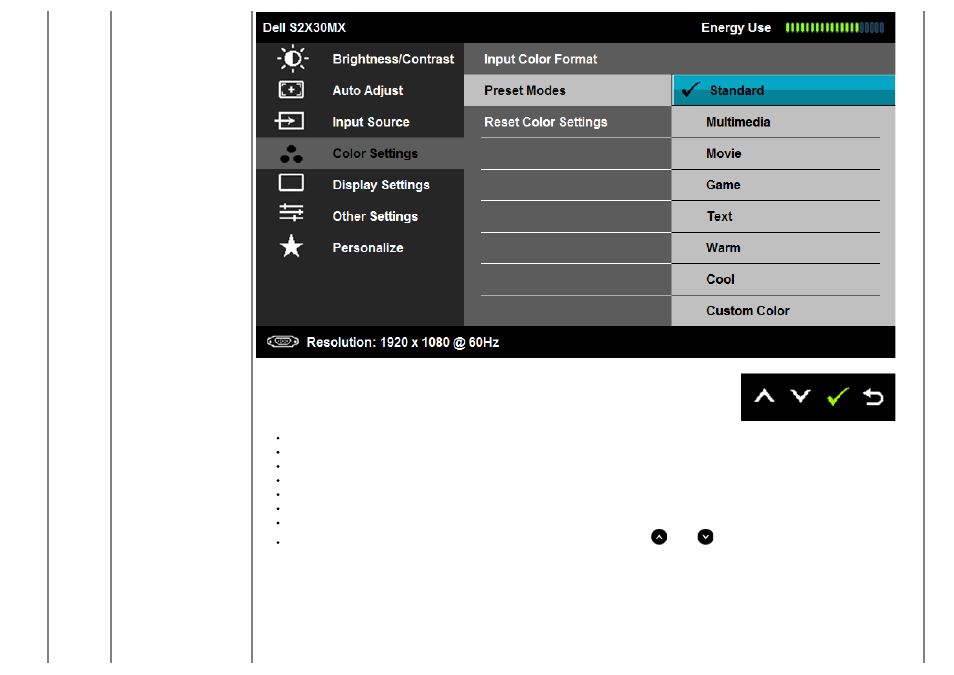Open the Brightness/Contrast menu

[360, 59]
